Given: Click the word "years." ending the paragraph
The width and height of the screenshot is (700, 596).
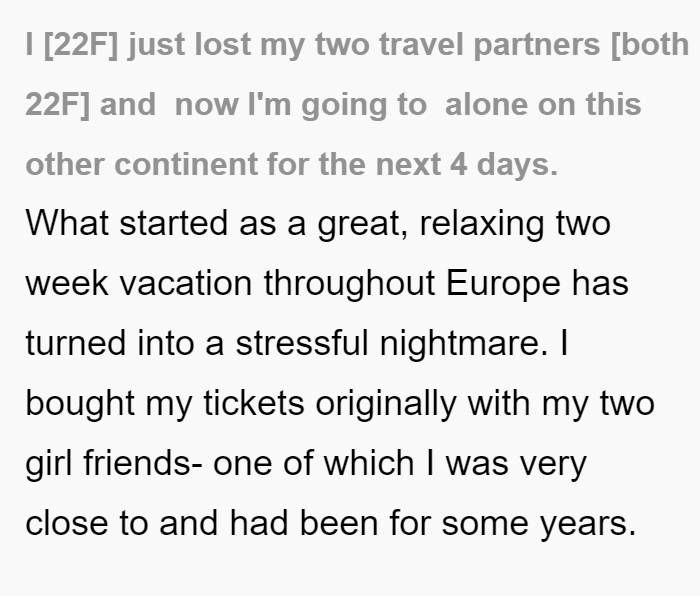Looking at the screenshot, I should click(x=588, y=524).
